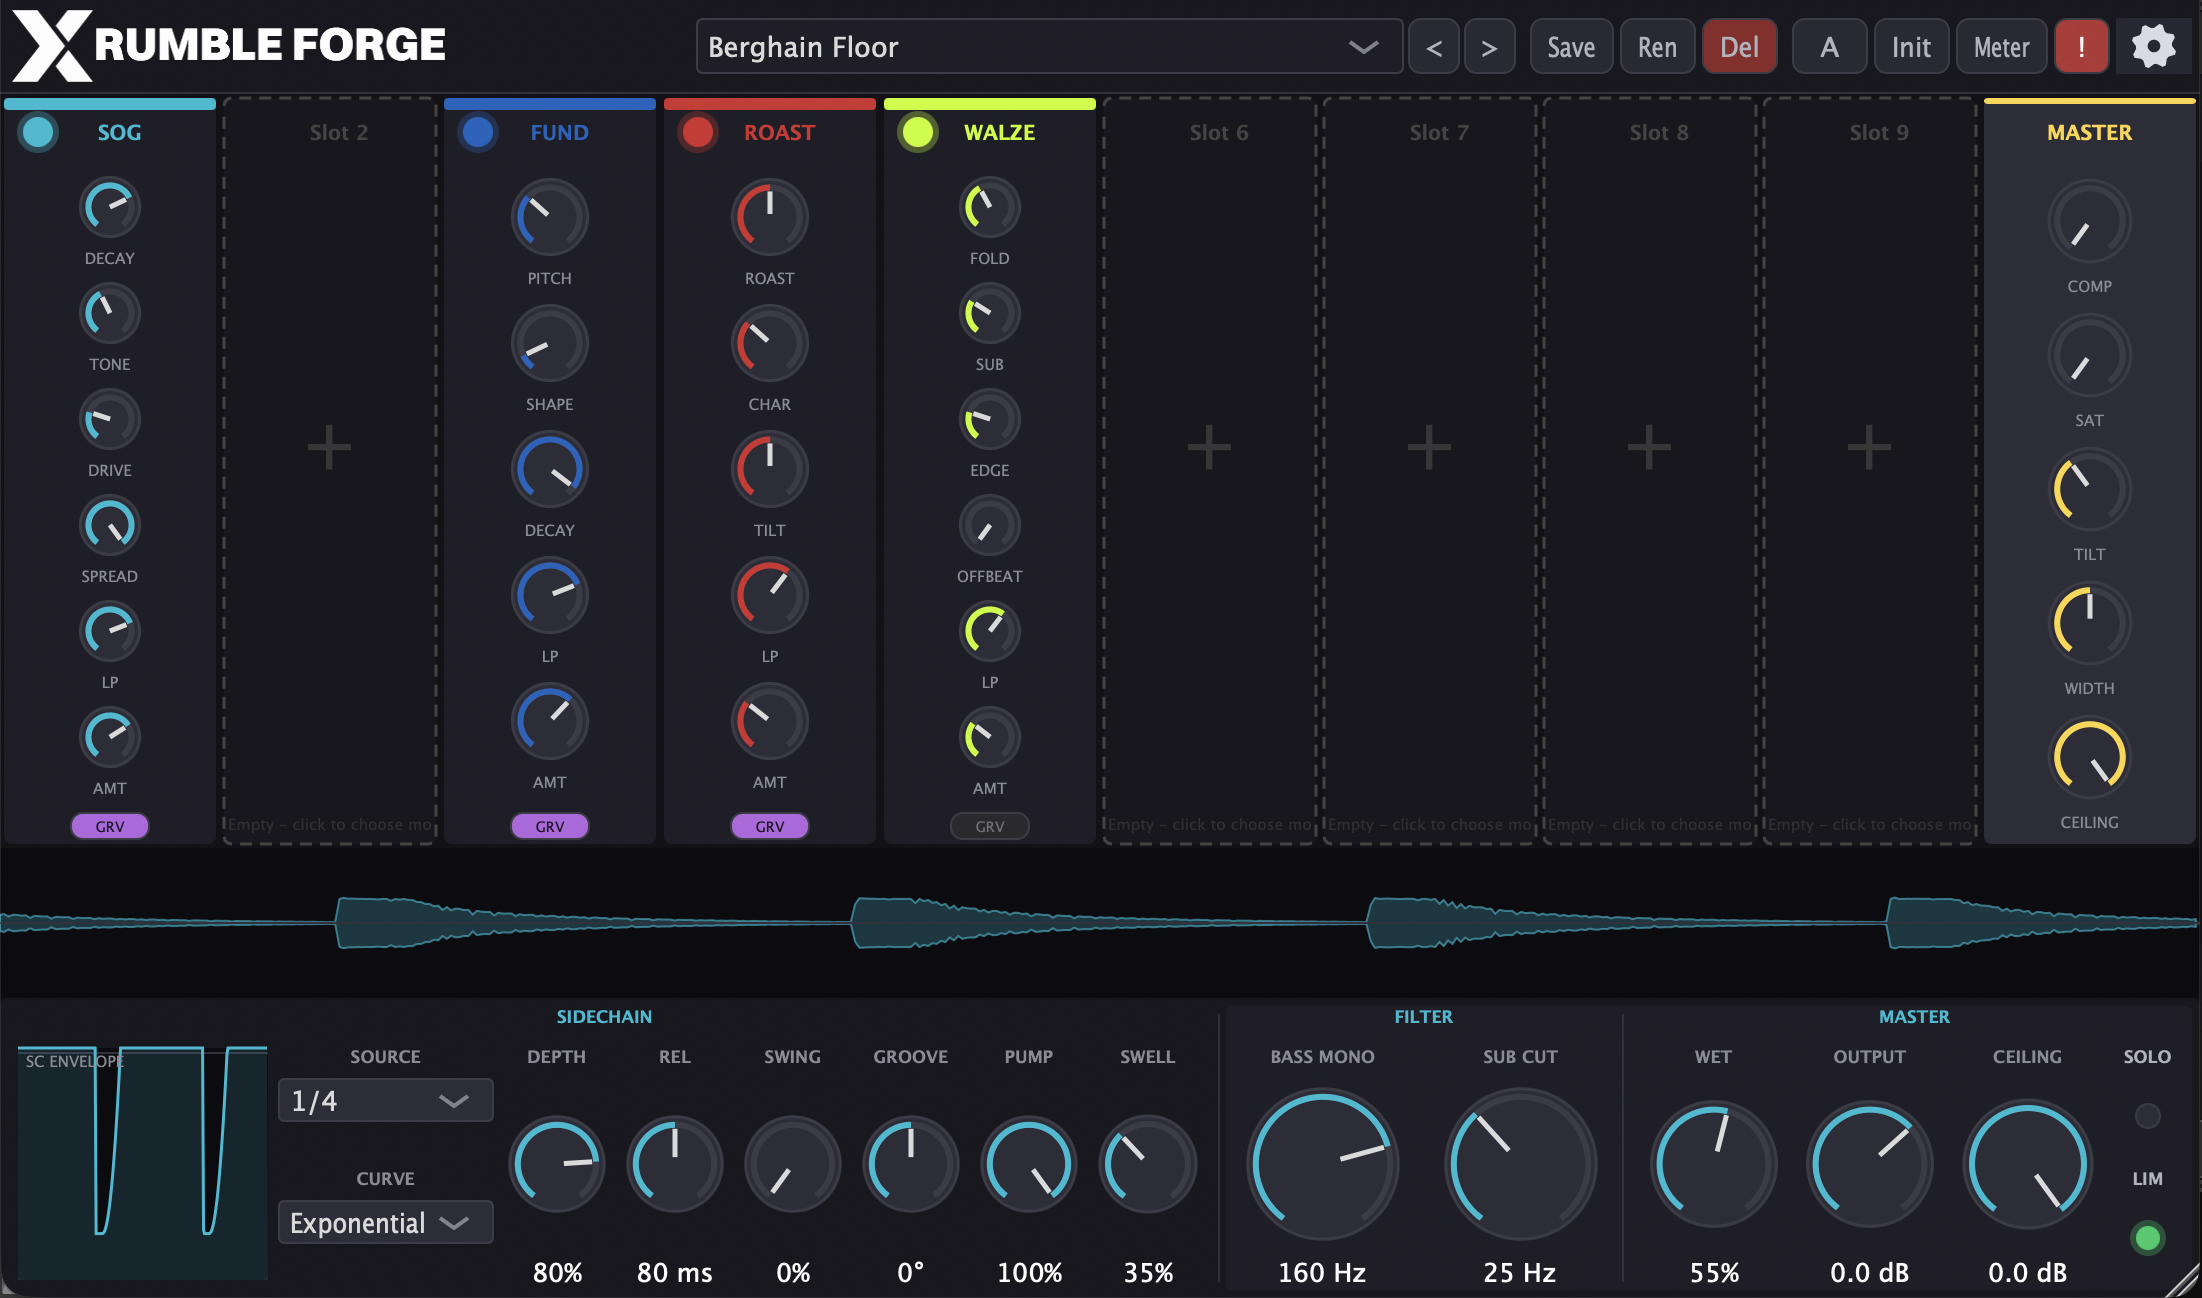The width and height of the screenshot is (2202, 1298).
Task: Enable GRV button on WALZE module
Action: coord(990,826)
